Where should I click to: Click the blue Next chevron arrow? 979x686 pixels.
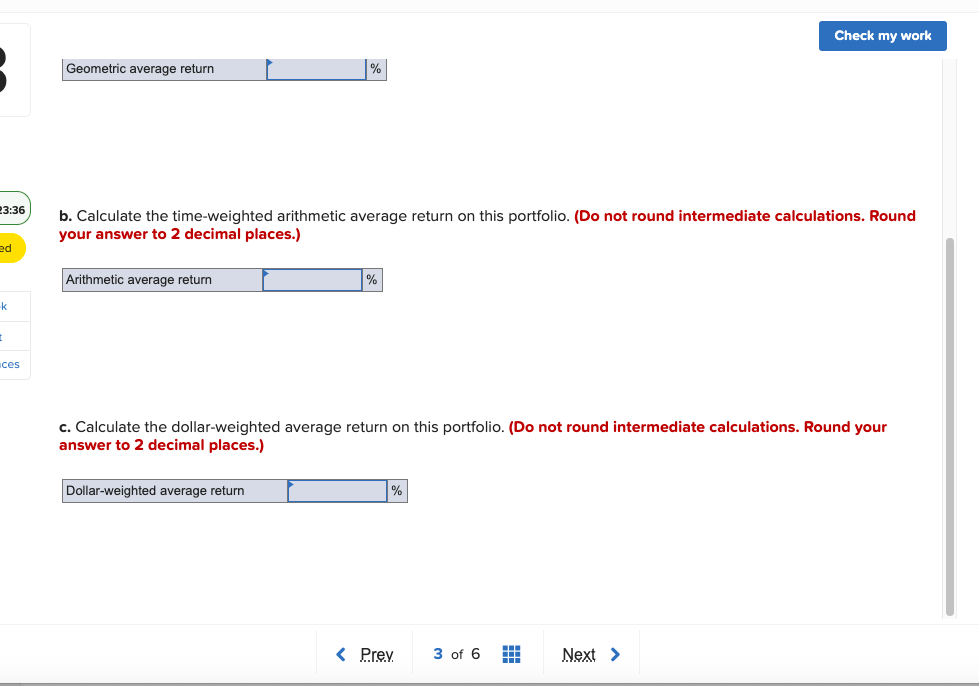coord(615,654)
